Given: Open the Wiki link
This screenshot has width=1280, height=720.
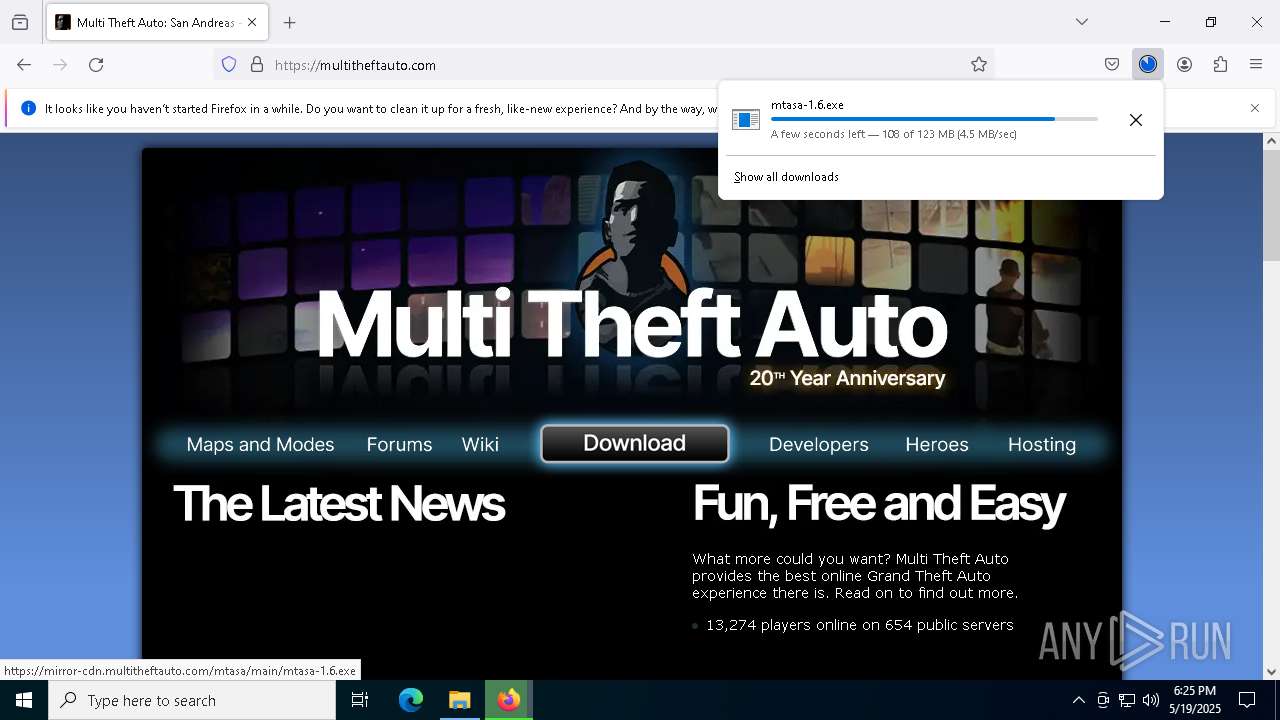Looking at the screenshot, I should (480, 444).
